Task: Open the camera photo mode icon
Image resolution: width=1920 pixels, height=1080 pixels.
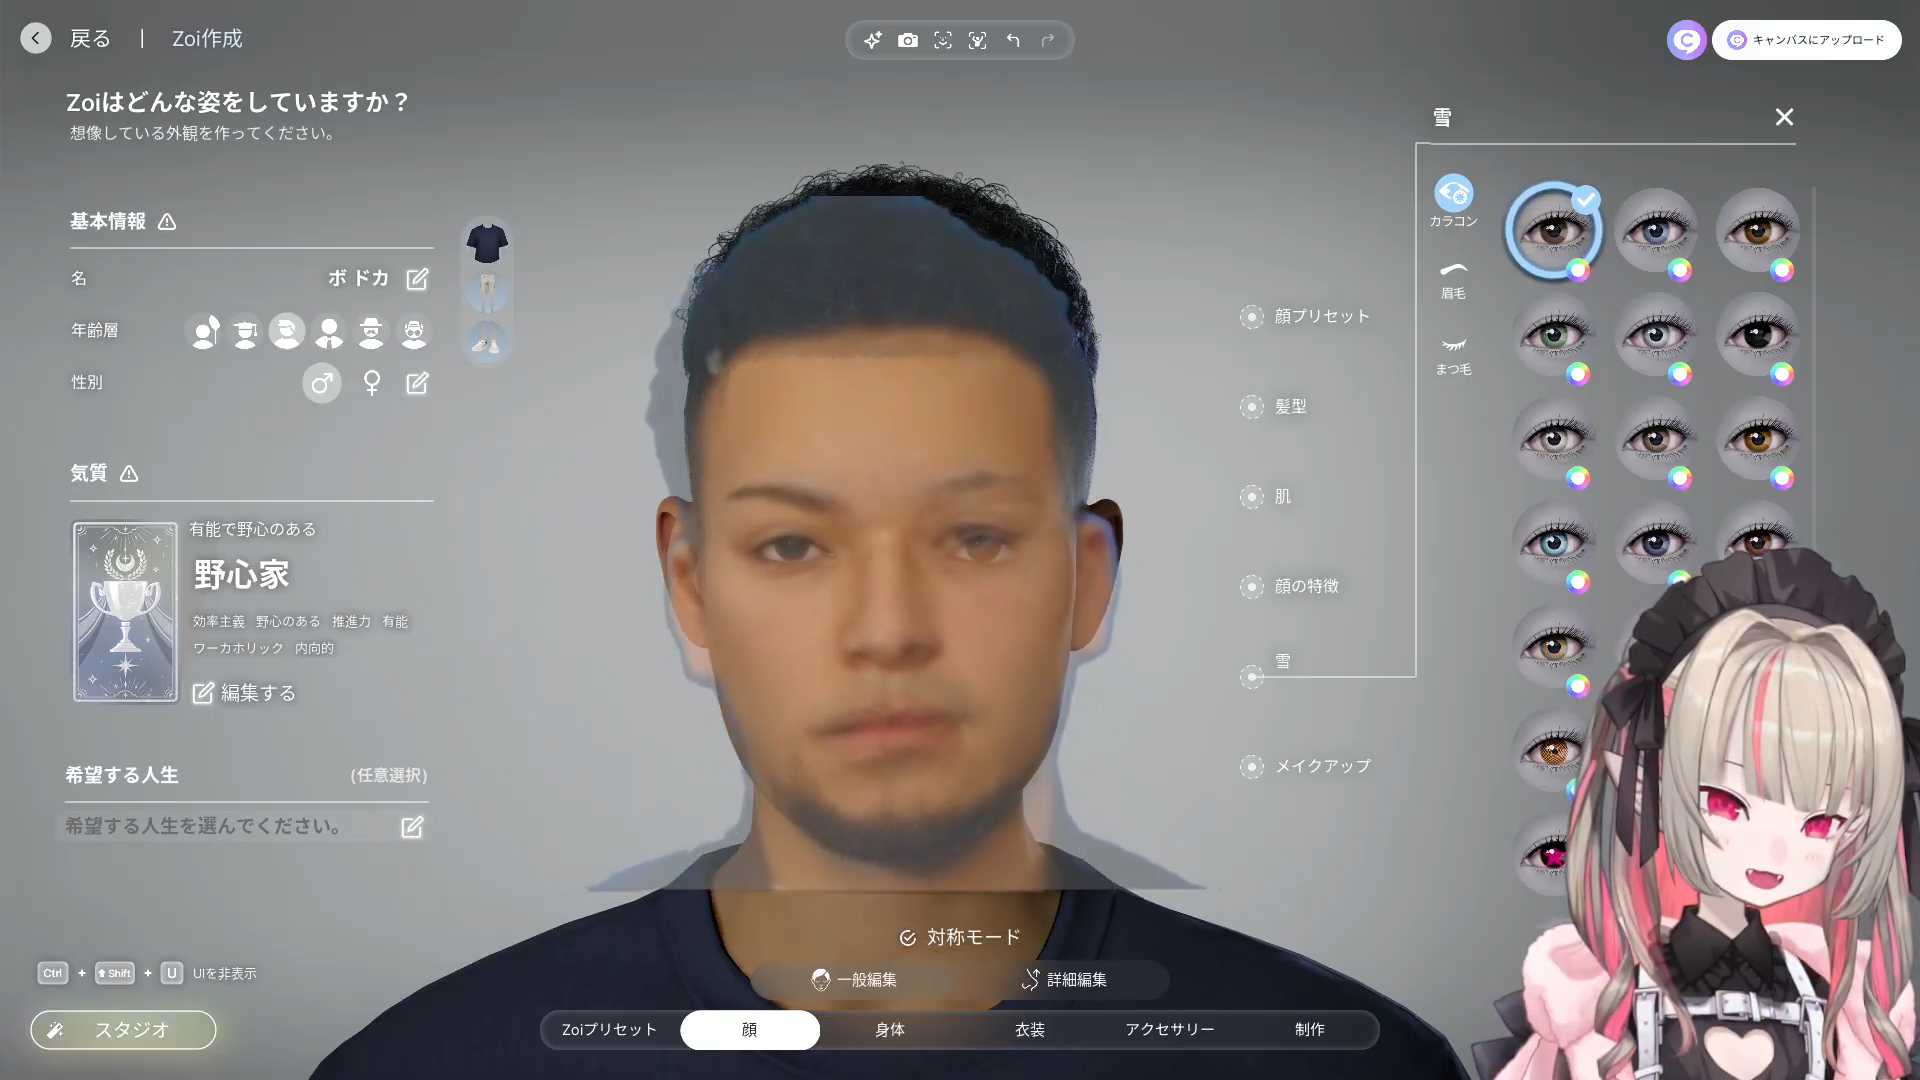Action: click(x=908, y=40)
